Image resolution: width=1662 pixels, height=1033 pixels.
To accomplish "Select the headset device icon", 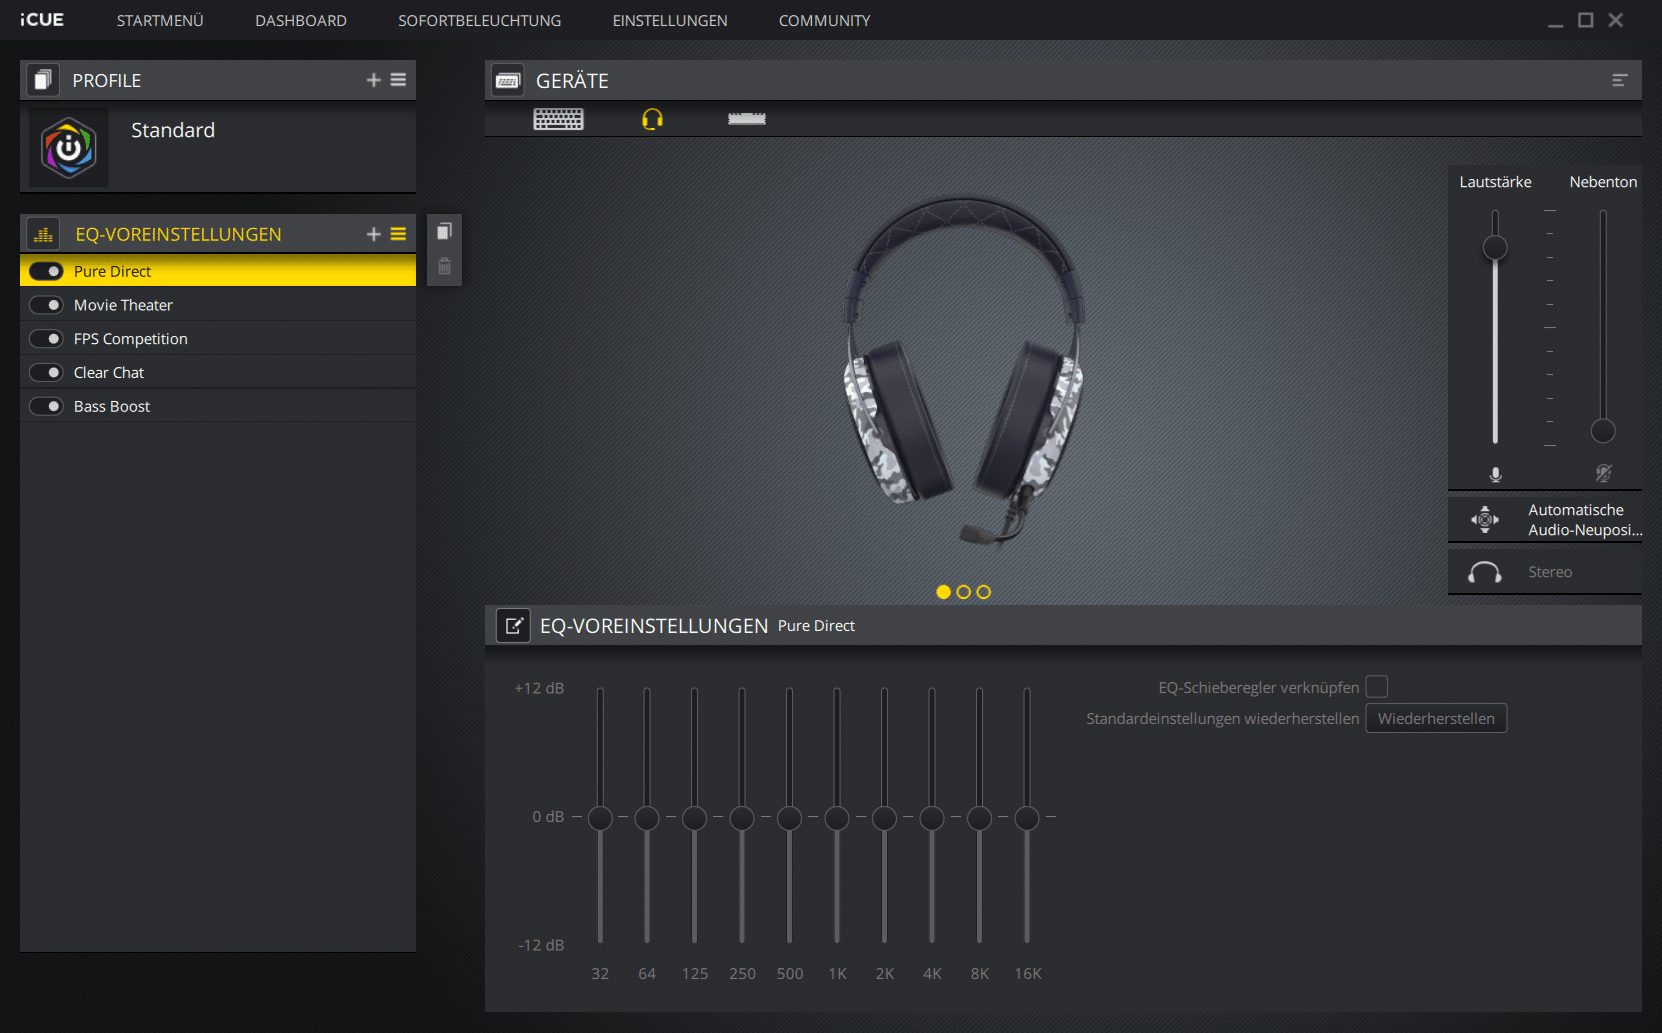I will (x=652, y=120).
